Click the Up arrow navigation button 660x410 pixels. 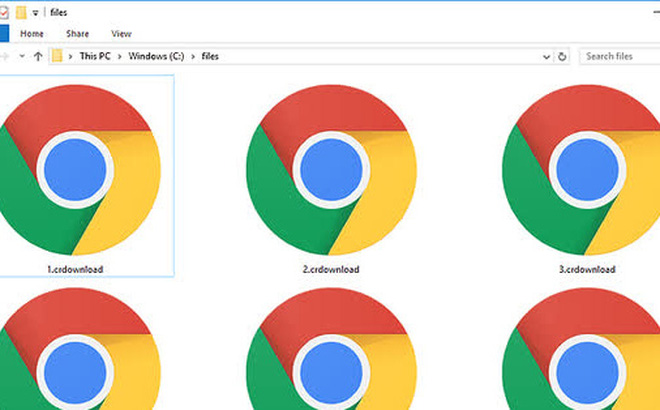click(35, 57)
